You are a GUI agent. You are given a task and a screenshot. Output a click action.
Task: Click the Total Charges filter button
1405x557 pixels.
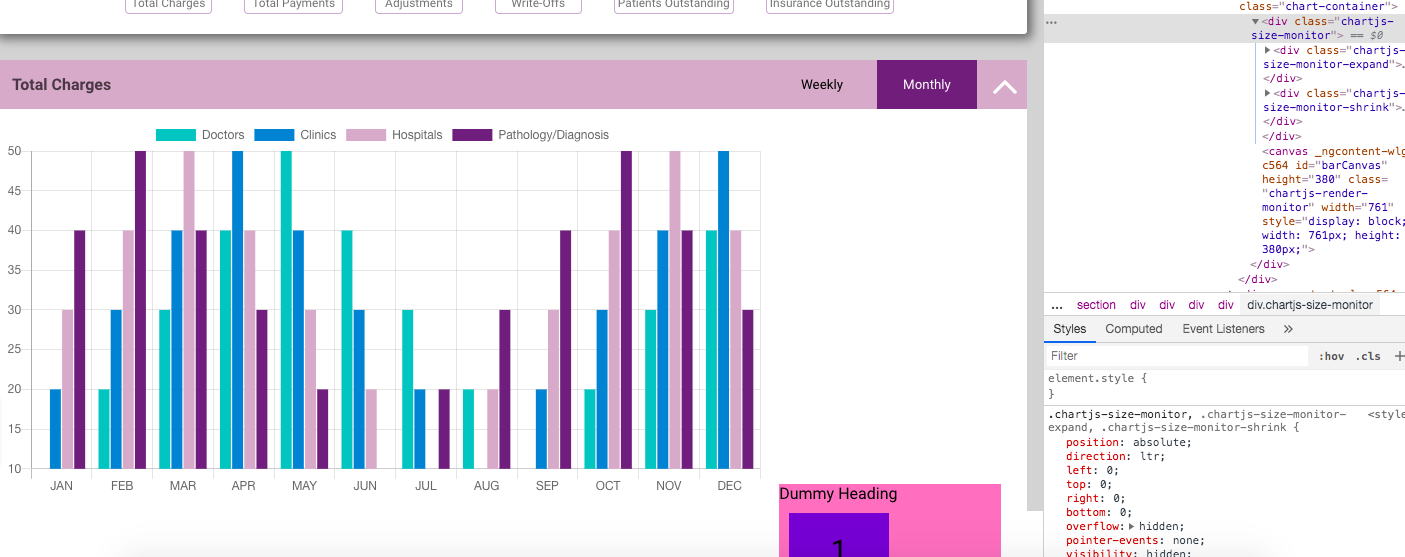coord(169,5)
